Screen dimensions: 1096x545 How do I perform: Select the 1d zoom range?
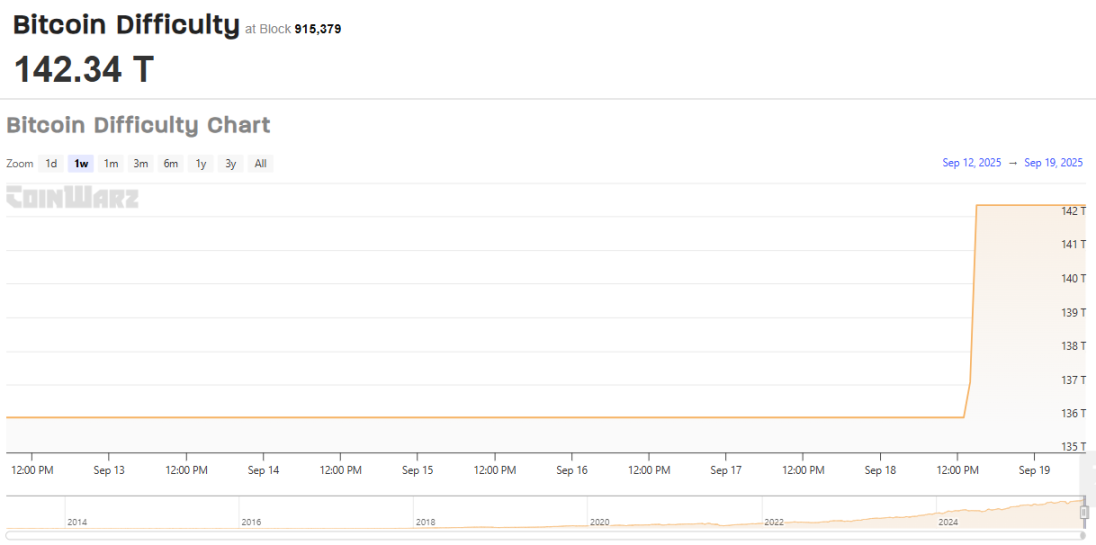(51, 164)
